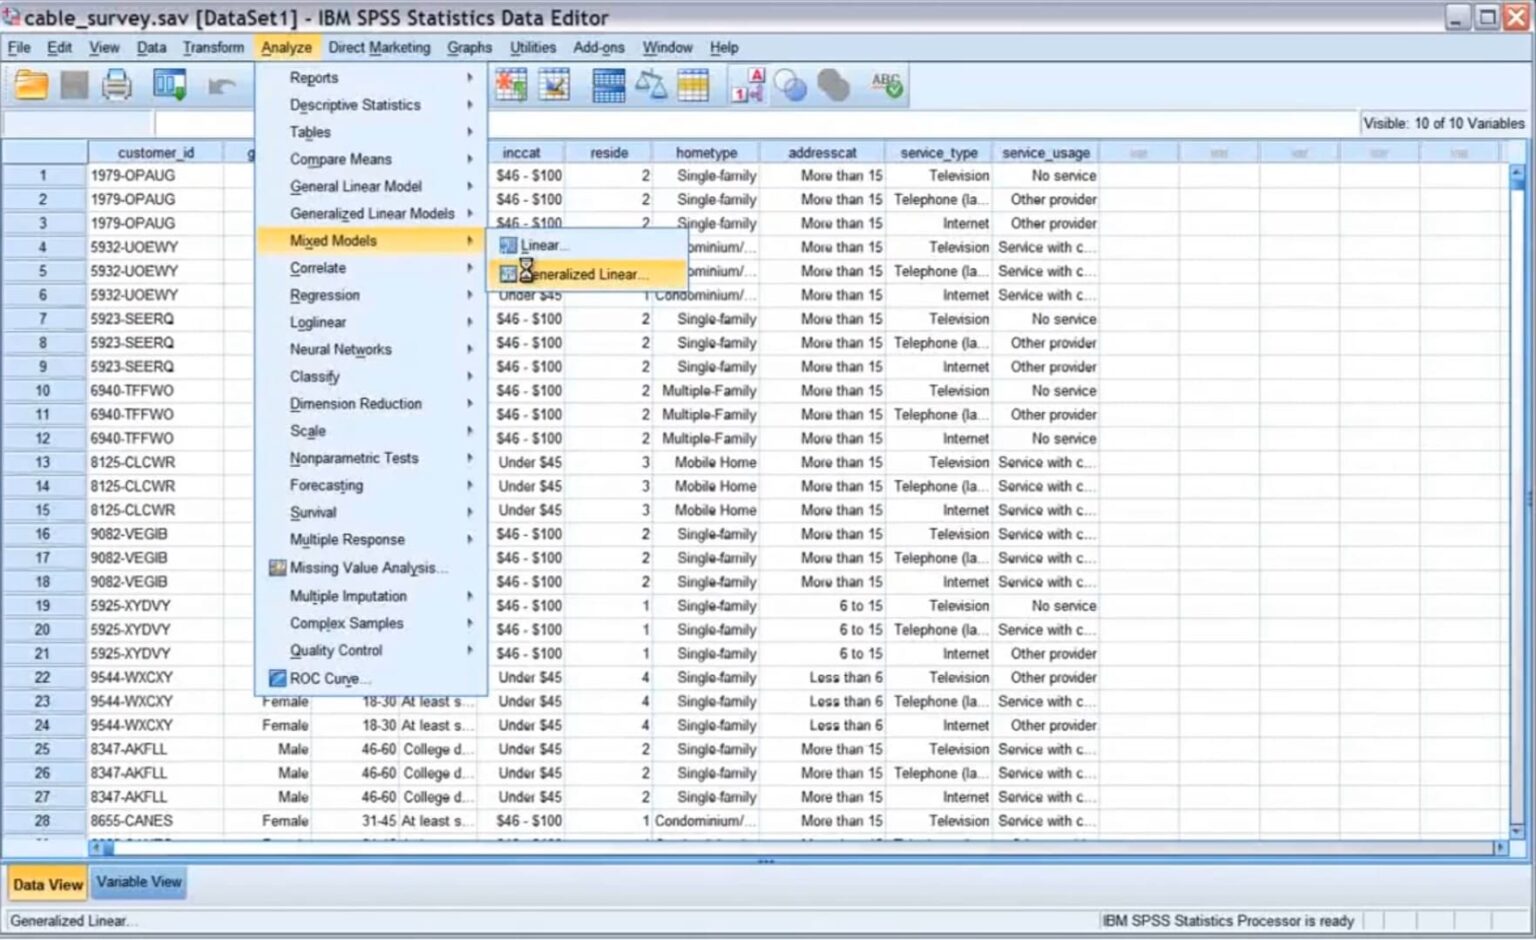Image resolution: width=1536 pixels, height=940 pixels.
Task: Click the Print icon in the toolbar
Action: tap(117, 86)
